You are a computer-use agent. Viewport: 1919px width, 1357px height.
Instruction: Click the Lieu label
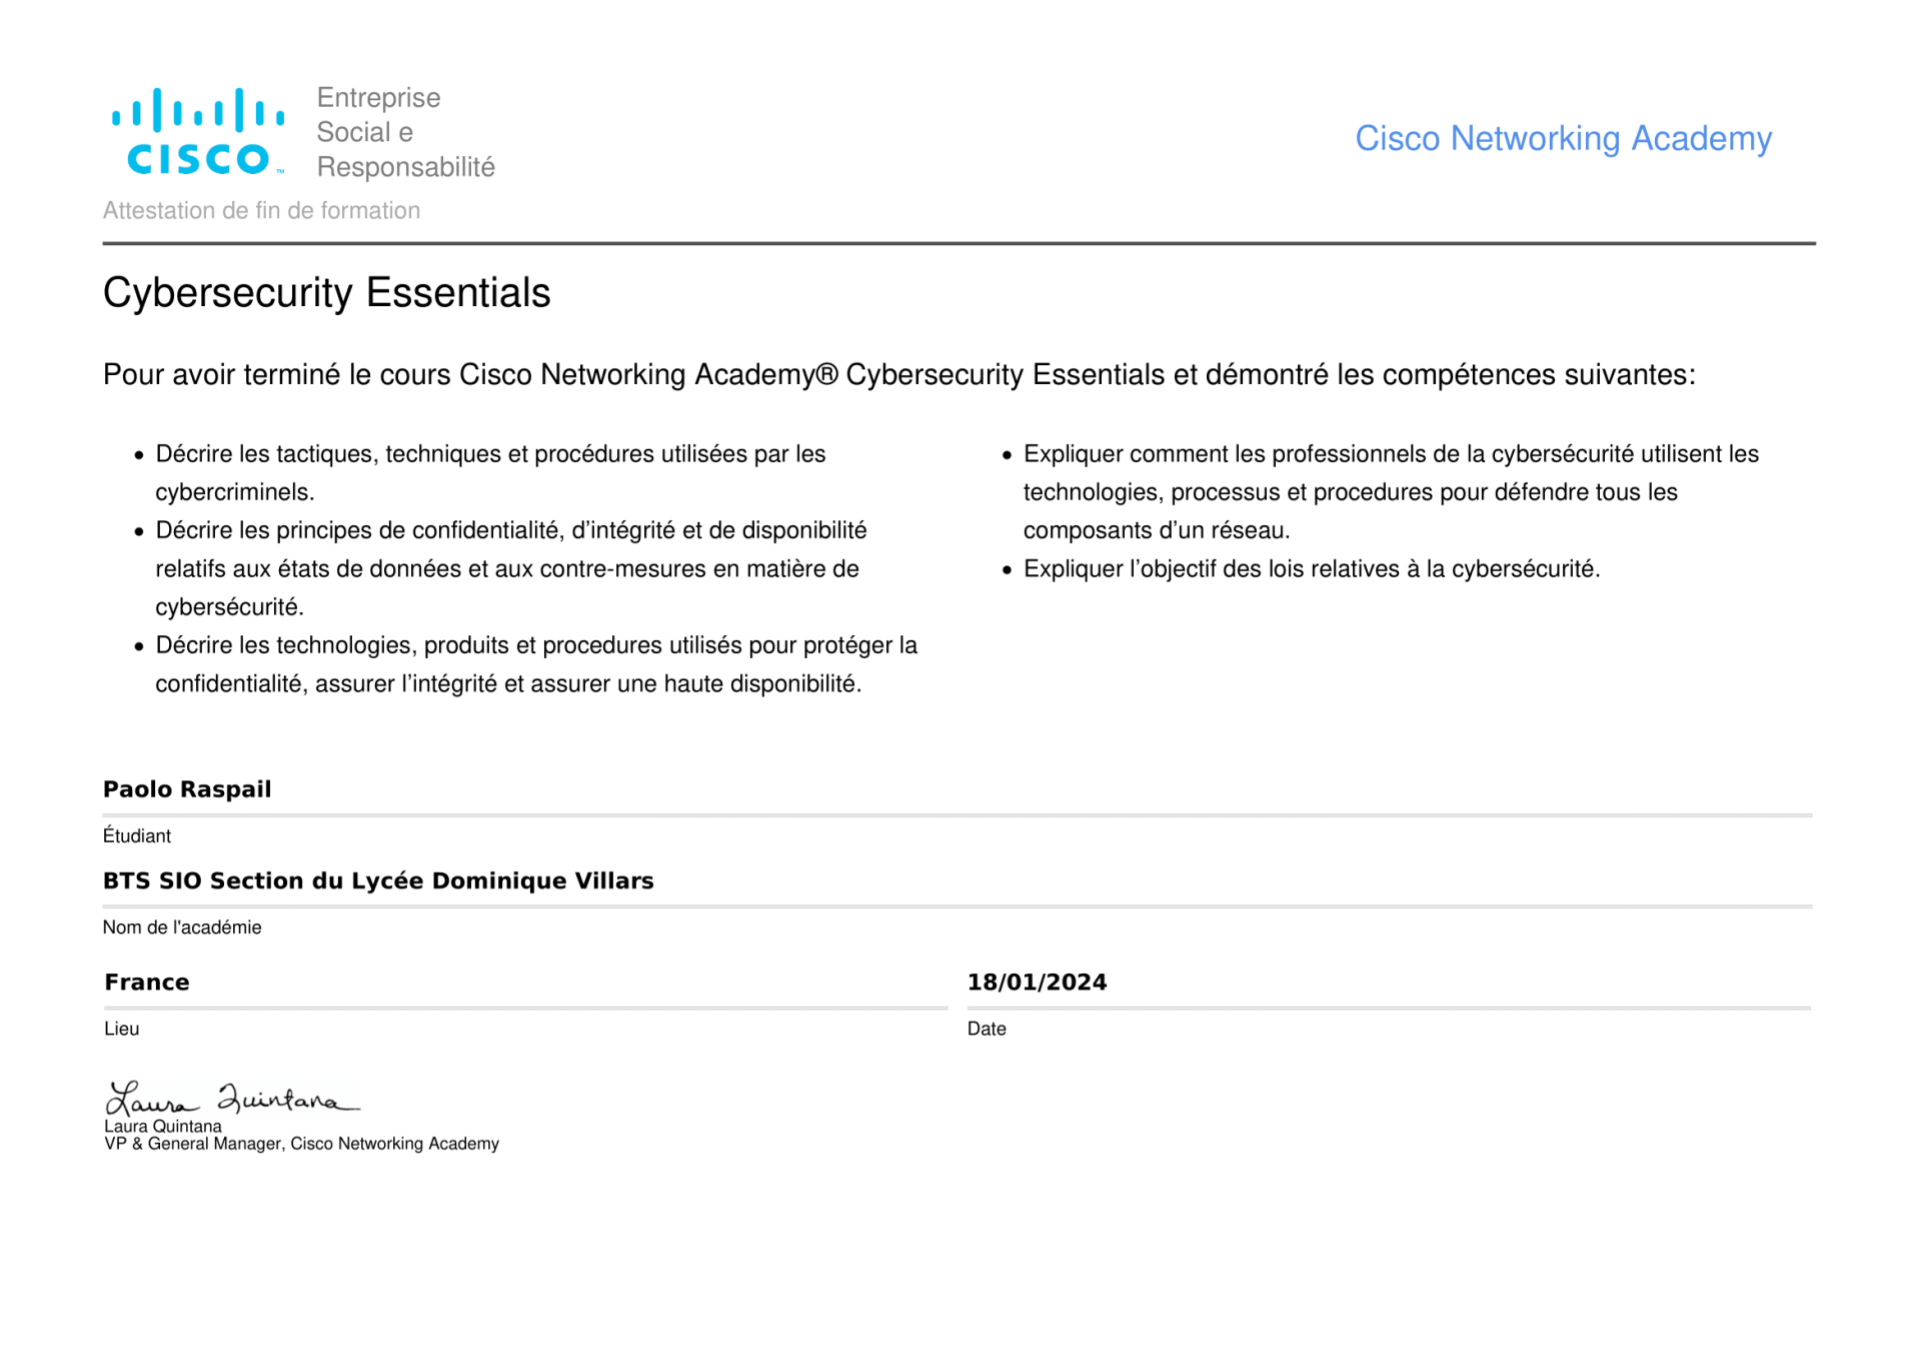[122, 1029]
